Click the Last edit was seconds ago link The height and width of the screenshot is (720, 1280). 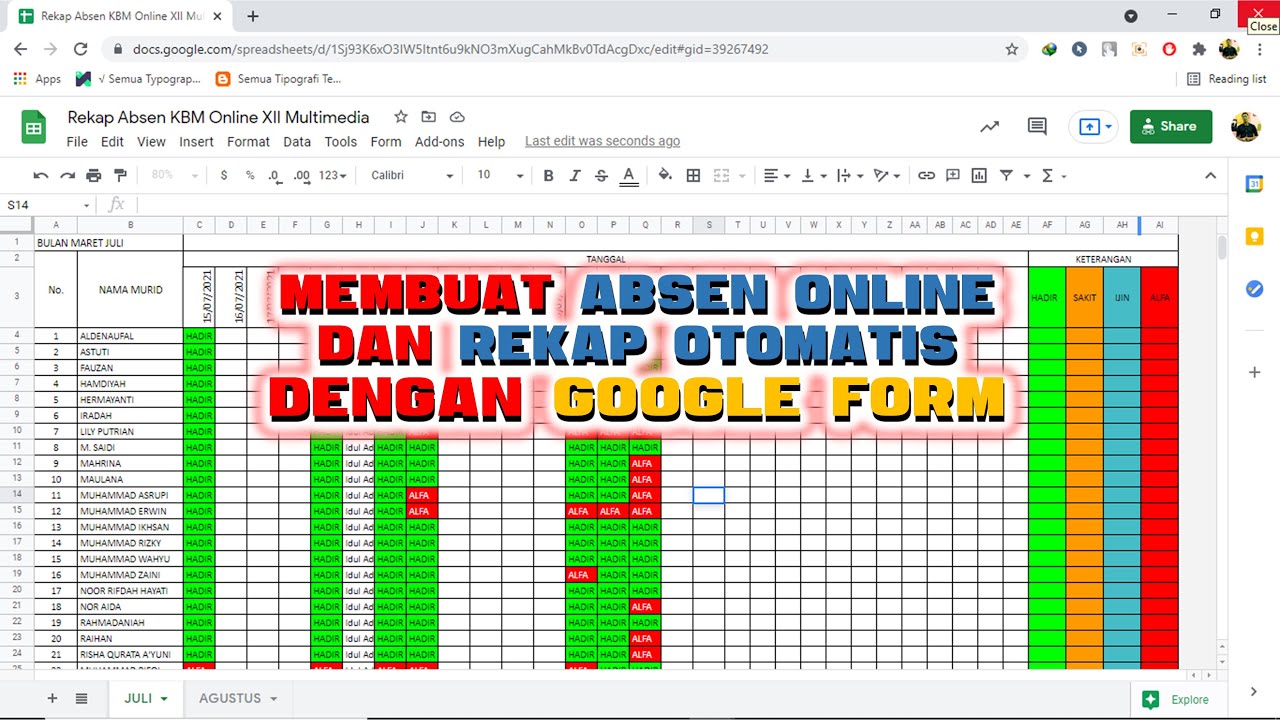(602, 141)
